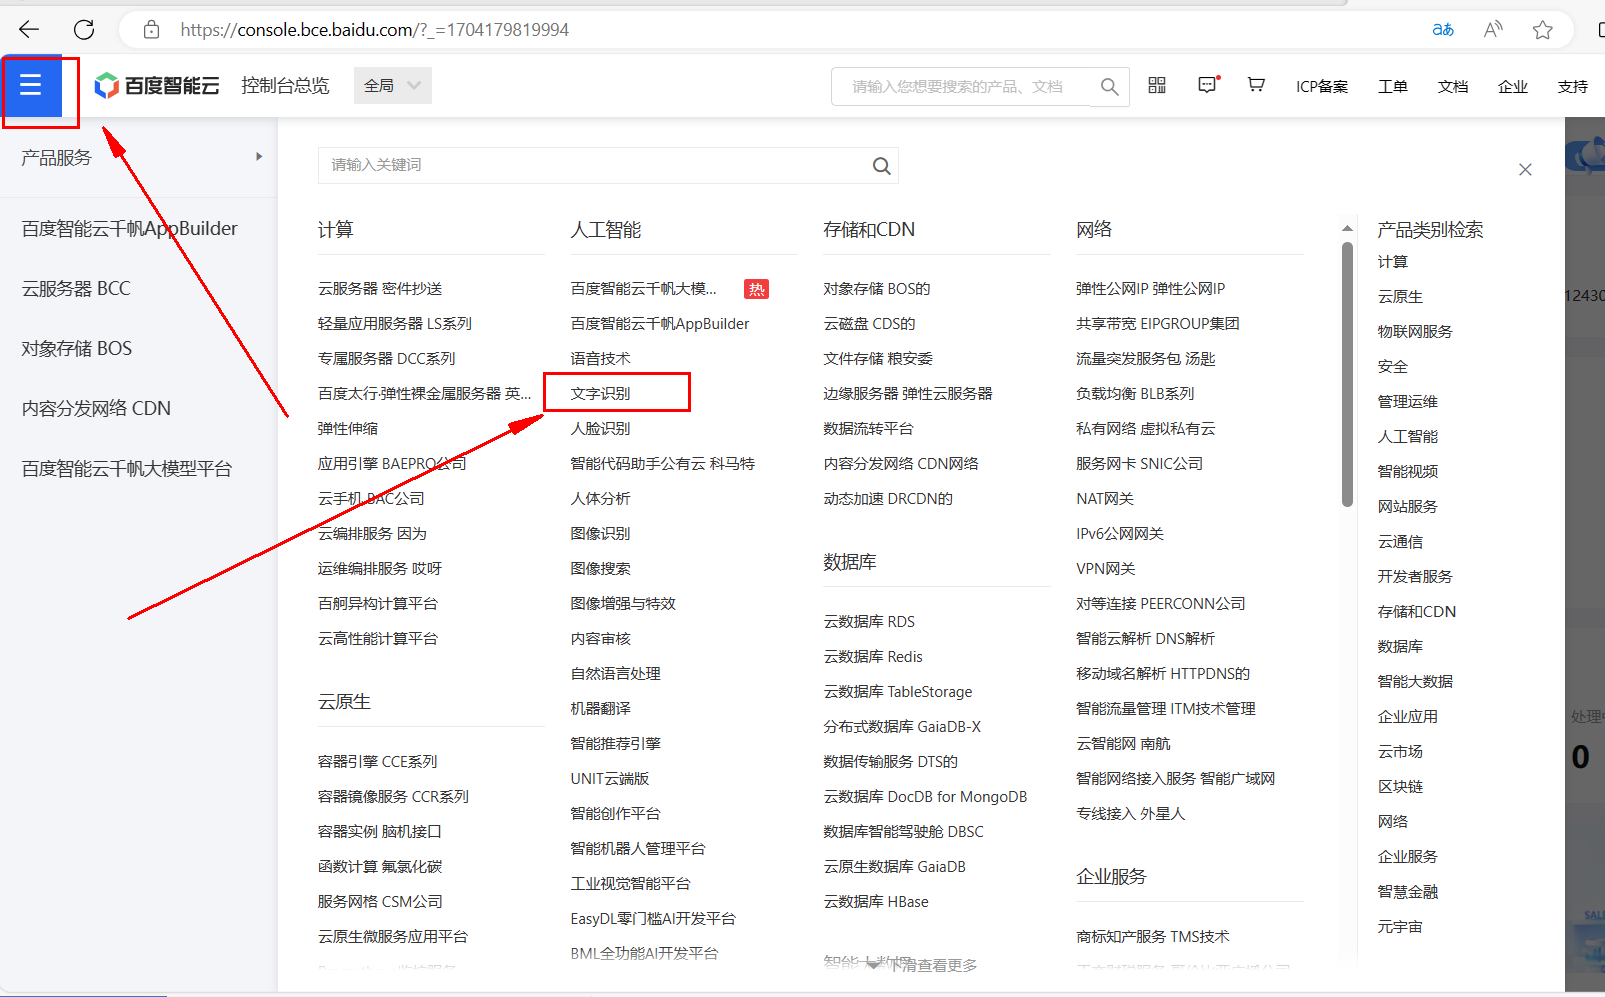Open the message notifications icon

(x=1208, y=86)
